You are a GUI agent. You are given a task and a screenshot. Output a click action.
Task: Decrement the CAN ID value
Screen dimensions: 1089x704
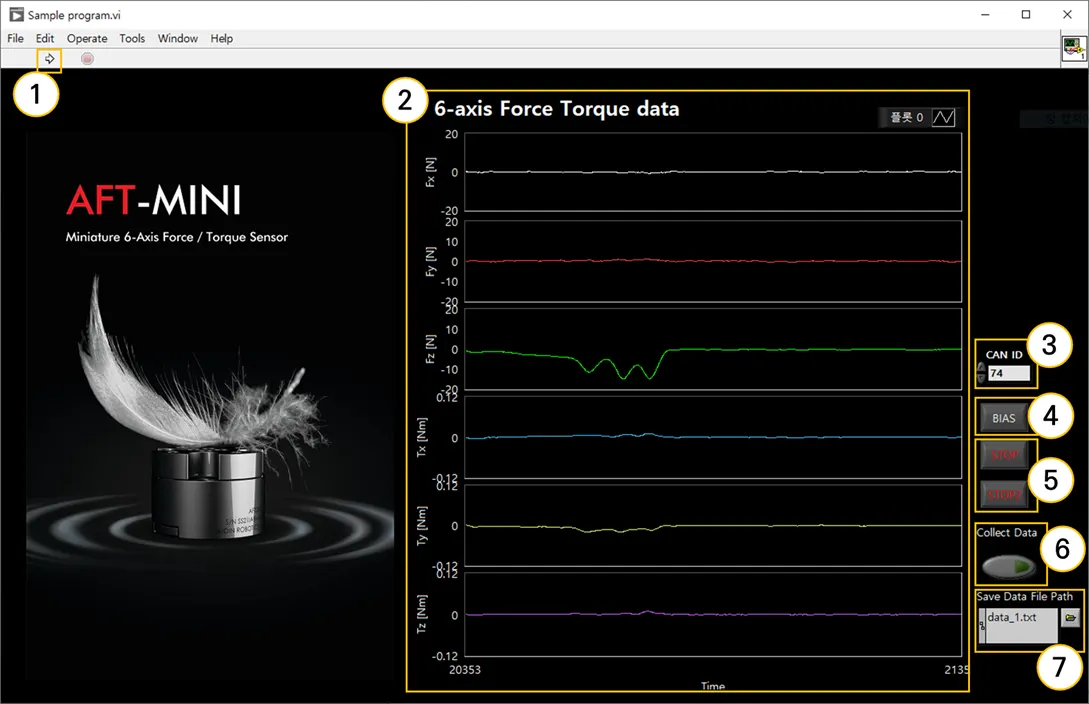pos(981,378)
